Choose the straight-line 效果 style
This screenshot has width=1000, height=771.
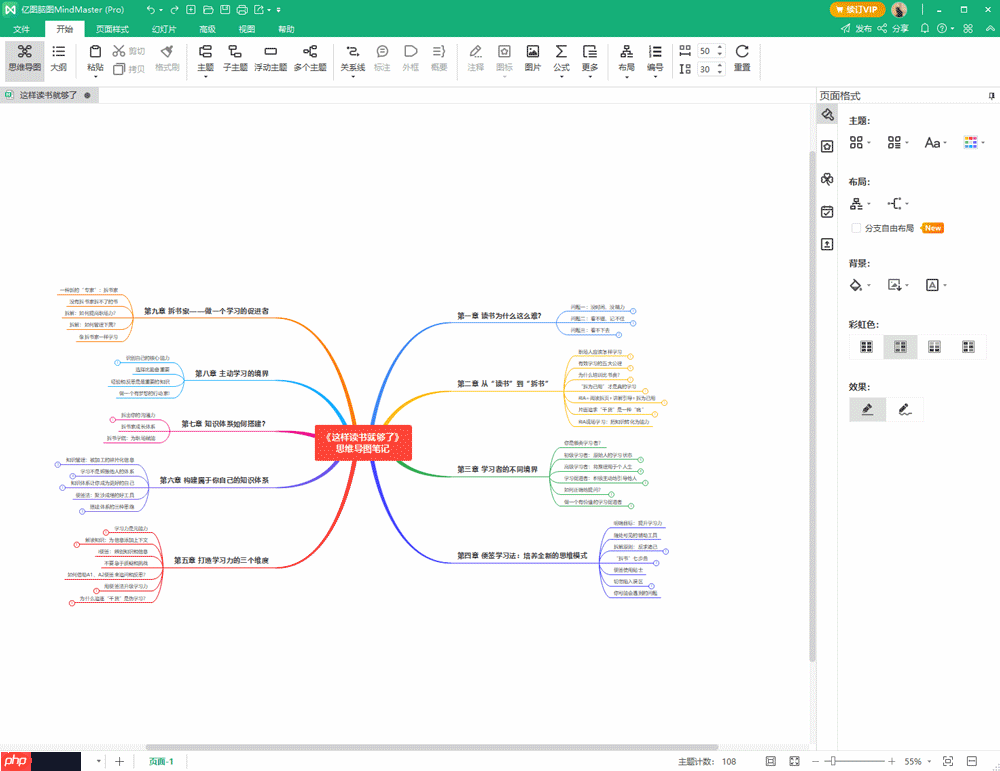tap(867, 409)
